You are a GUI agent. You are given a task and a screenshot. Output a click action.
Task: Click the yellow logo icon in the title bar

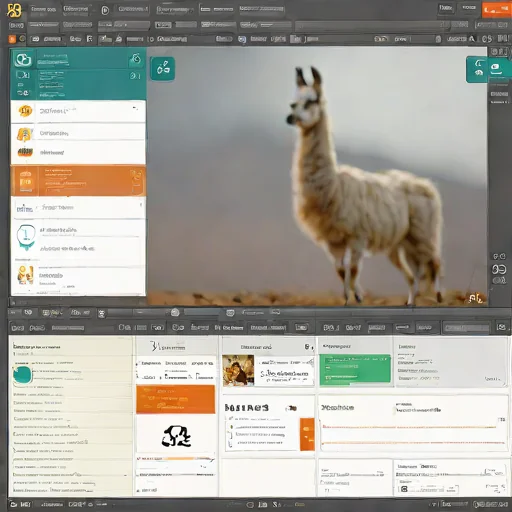coord(14,10)
